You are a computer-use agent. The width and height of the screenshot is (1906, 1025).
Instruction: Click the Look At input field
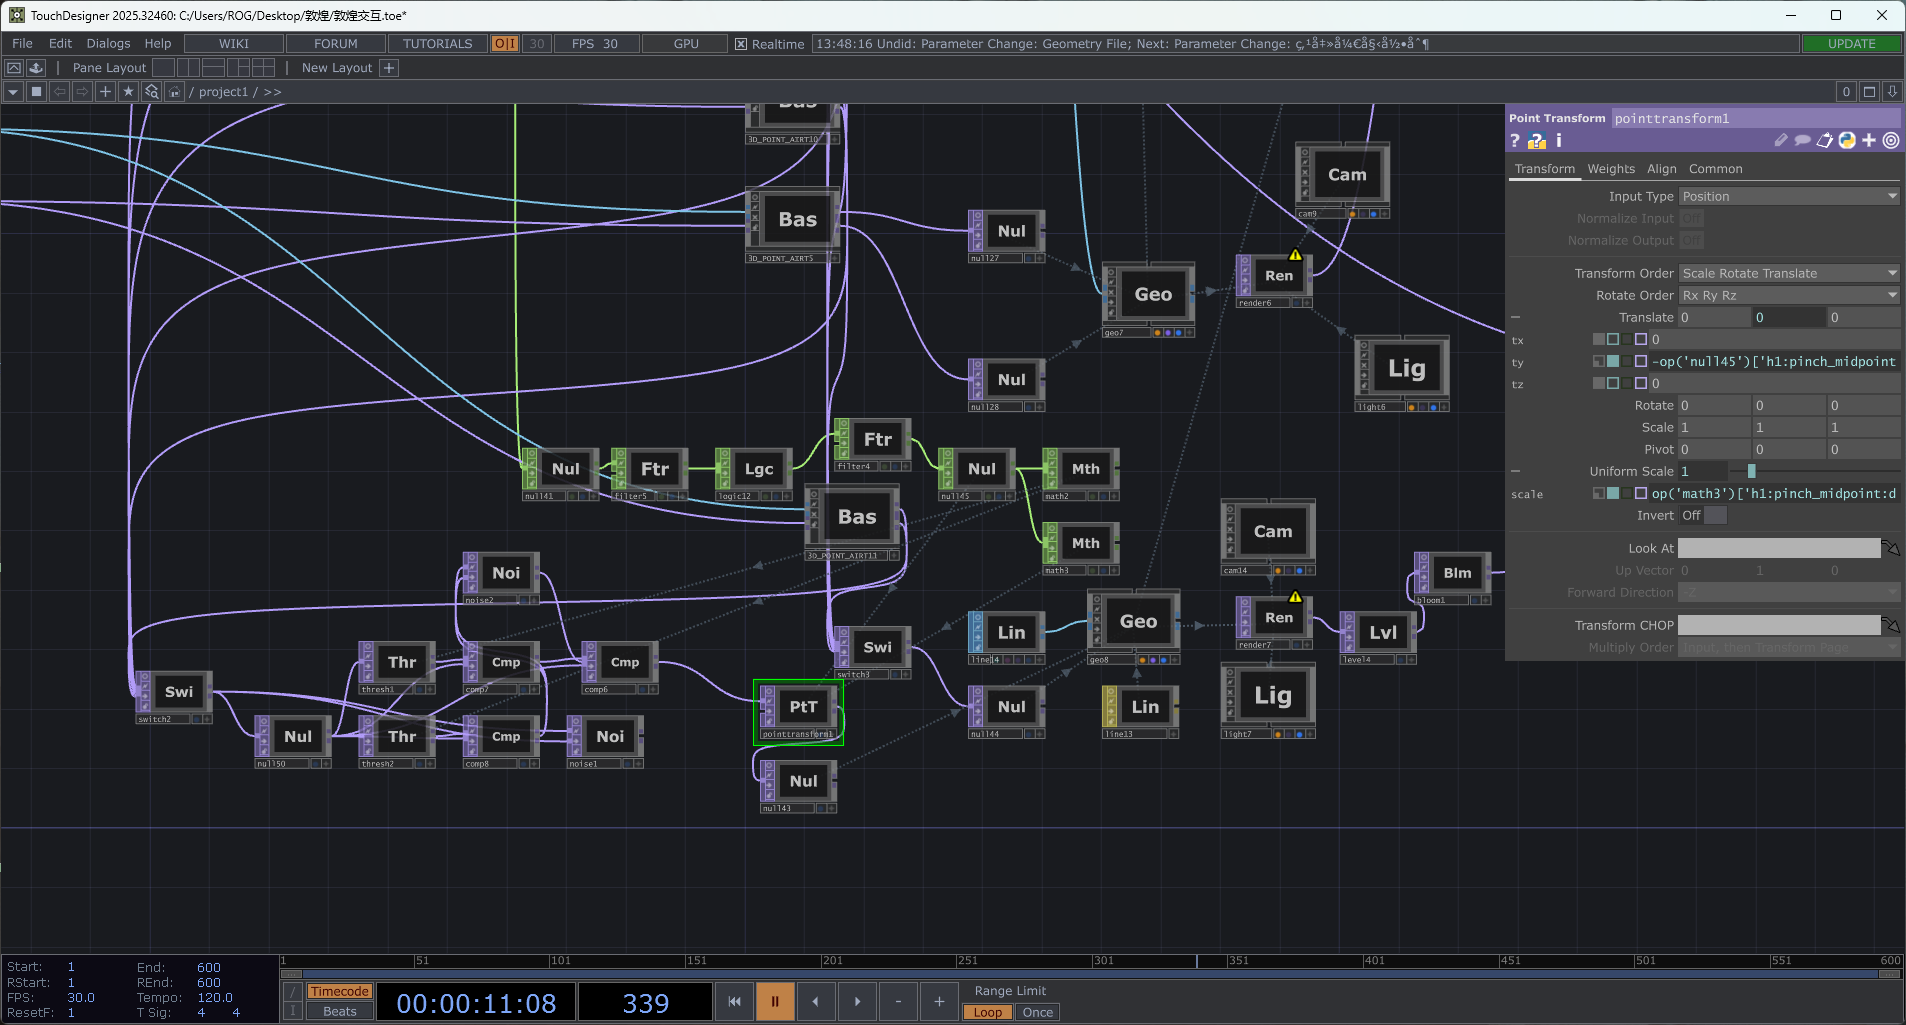tap(1779, 549)
